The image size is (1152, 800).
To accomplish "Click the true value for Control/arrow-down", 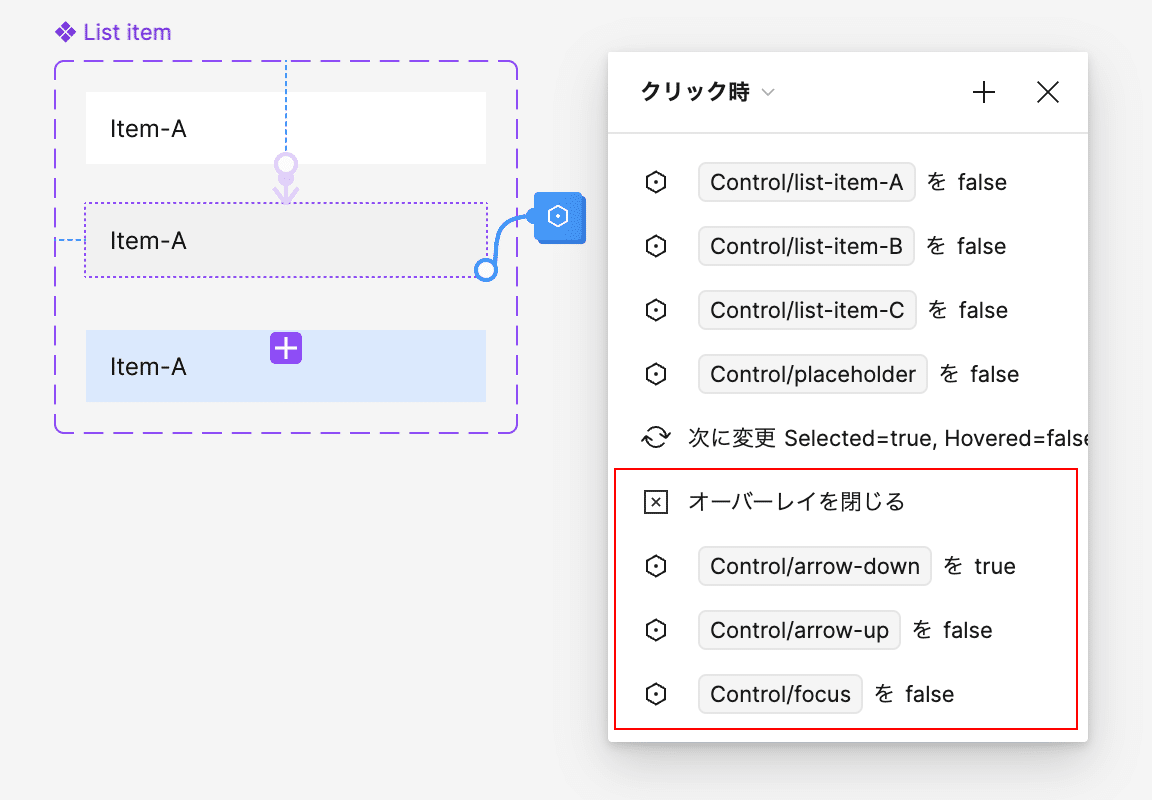I will 995,566.
